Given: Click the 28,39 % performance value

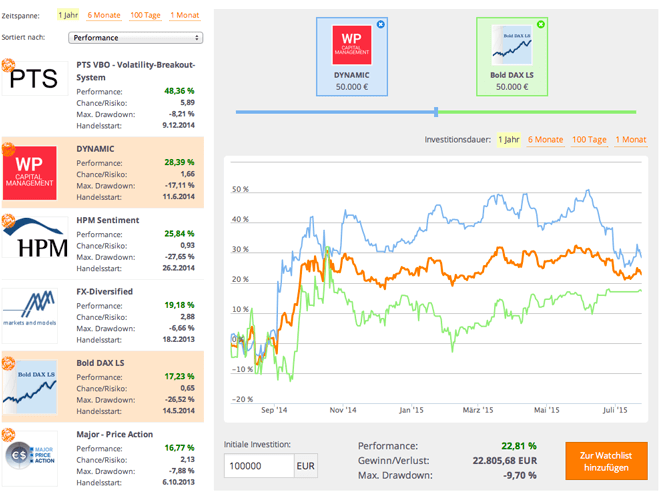Looking at the screenshot, I should click(x=179, y=162).
